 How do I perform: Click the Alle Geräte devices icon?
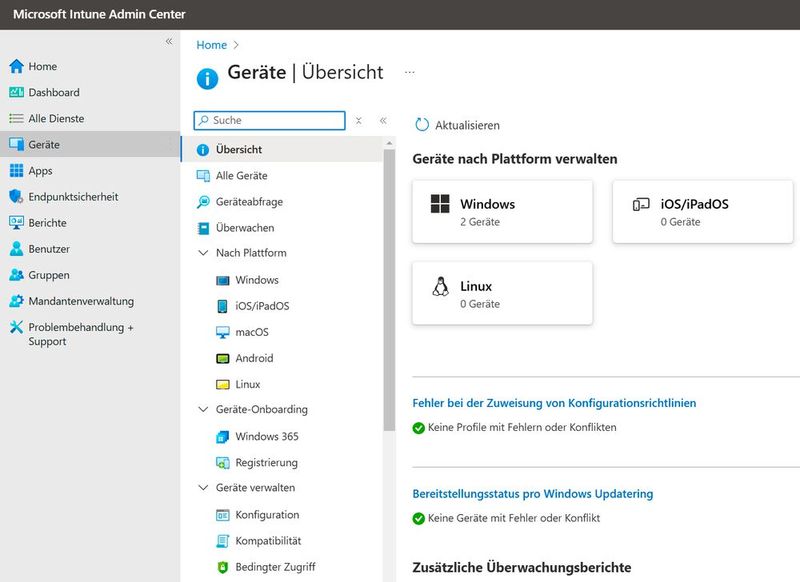[203, 175]
